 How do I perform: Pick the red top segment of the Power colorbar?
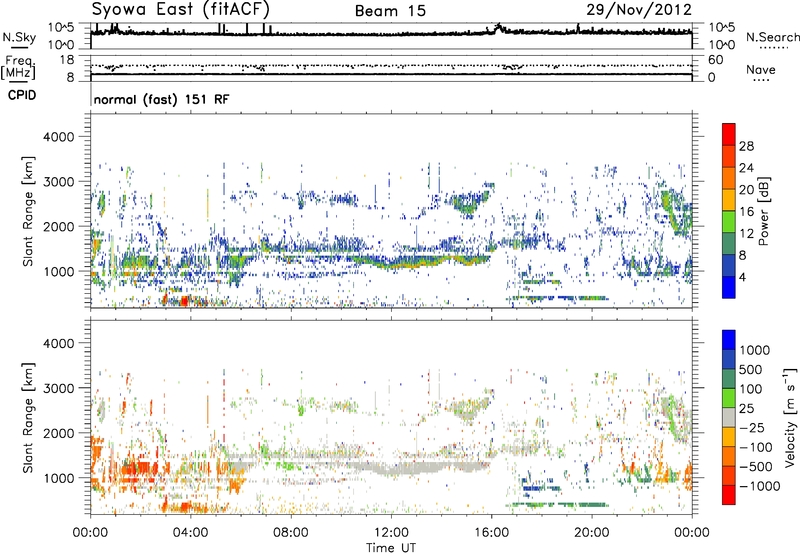(729, 134)
